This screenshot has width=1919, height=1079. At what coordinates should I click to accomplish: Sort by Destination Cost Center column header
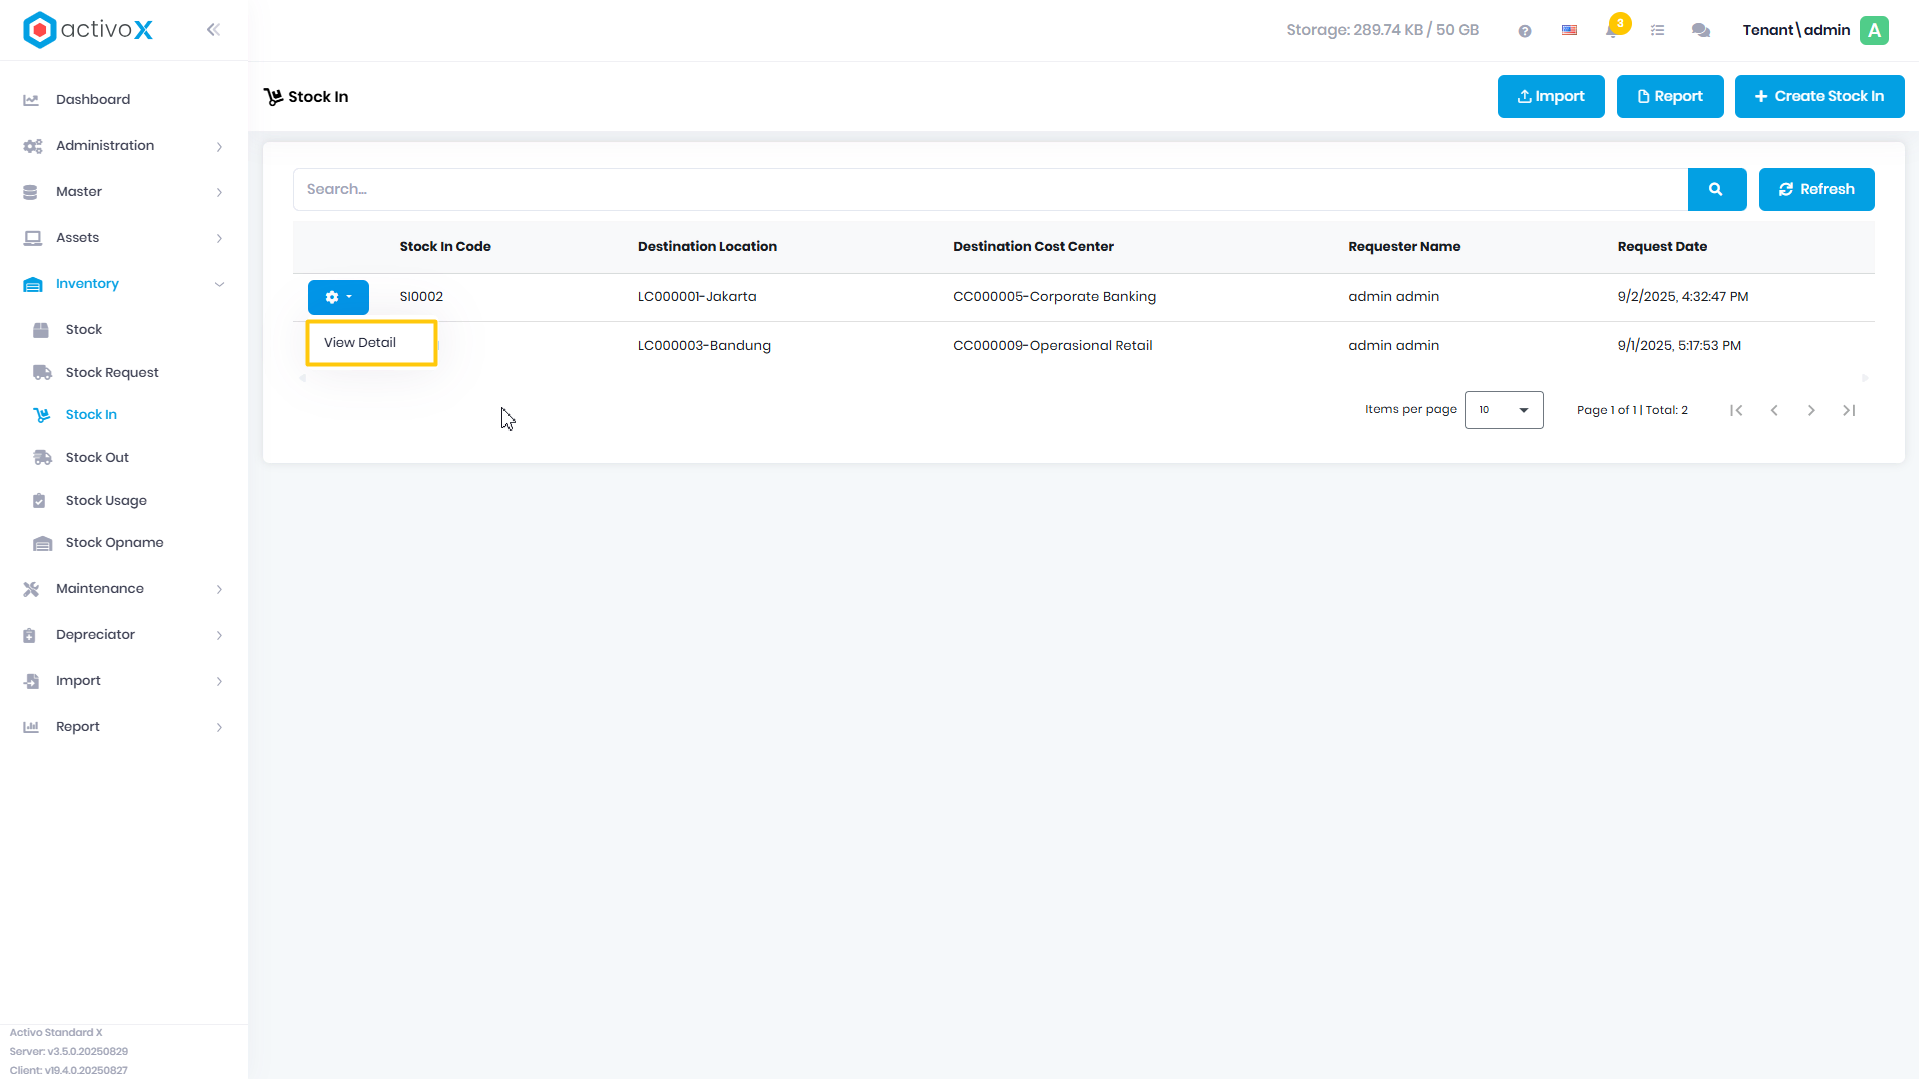click(x=1033, y=247)
